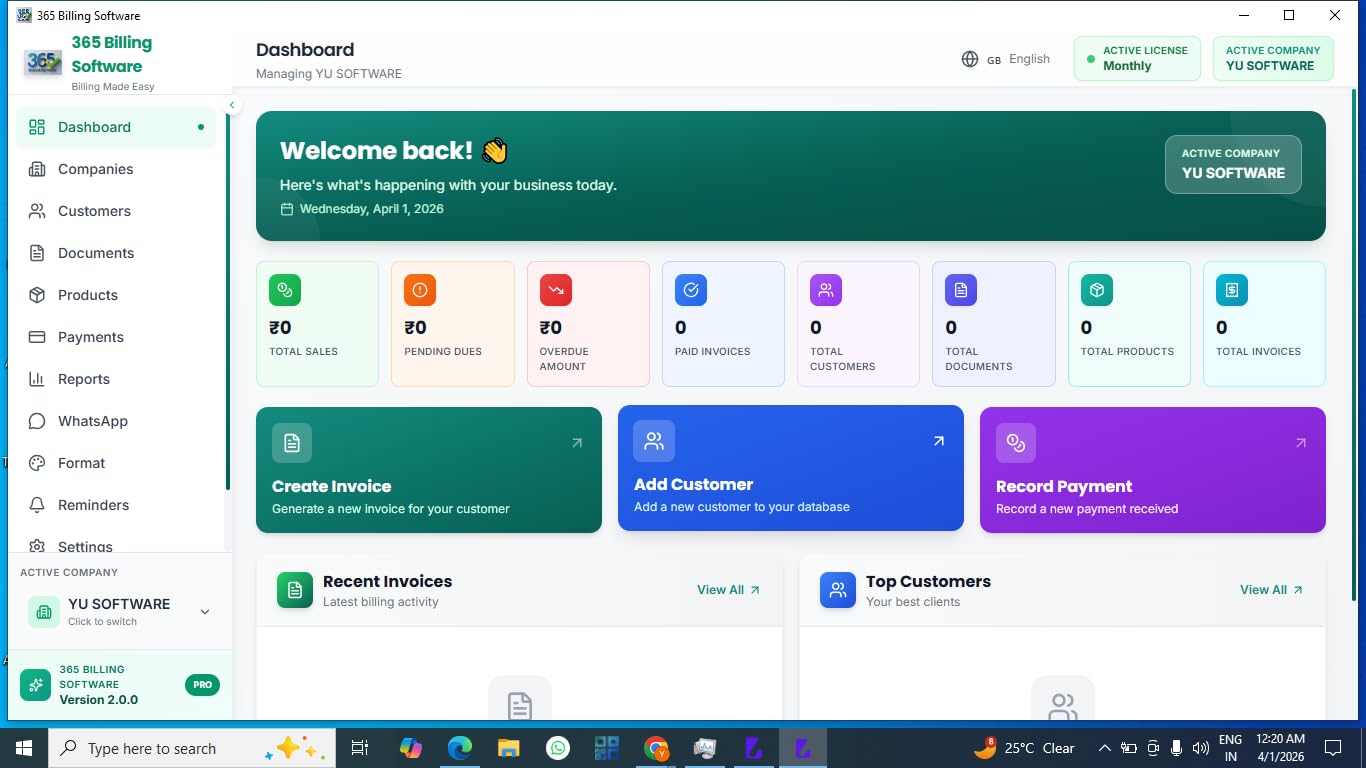View all top customers
This screenshot has height=768, width=1366.
pos(1271,590)
